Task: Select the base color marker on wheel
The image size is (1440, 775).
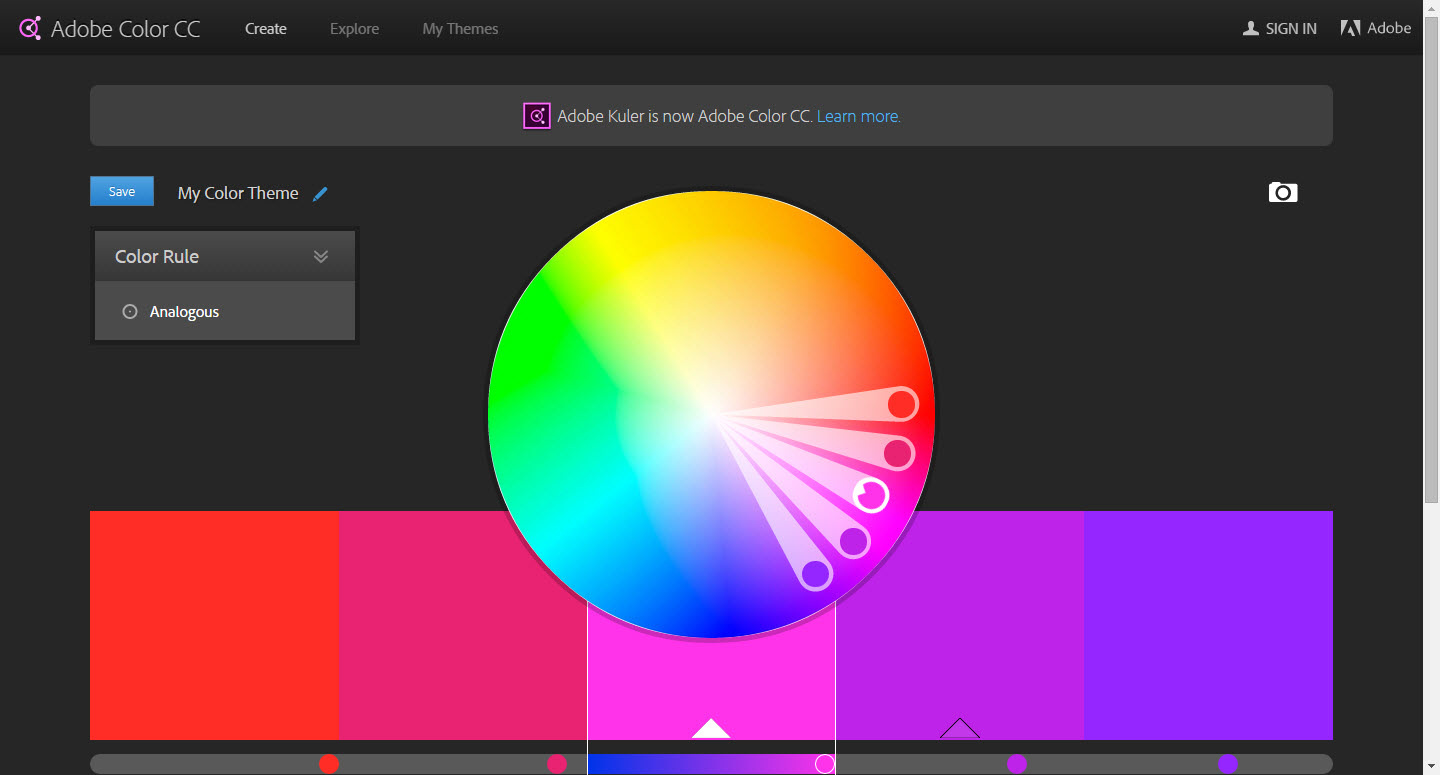Action: [x=870, y=494]
